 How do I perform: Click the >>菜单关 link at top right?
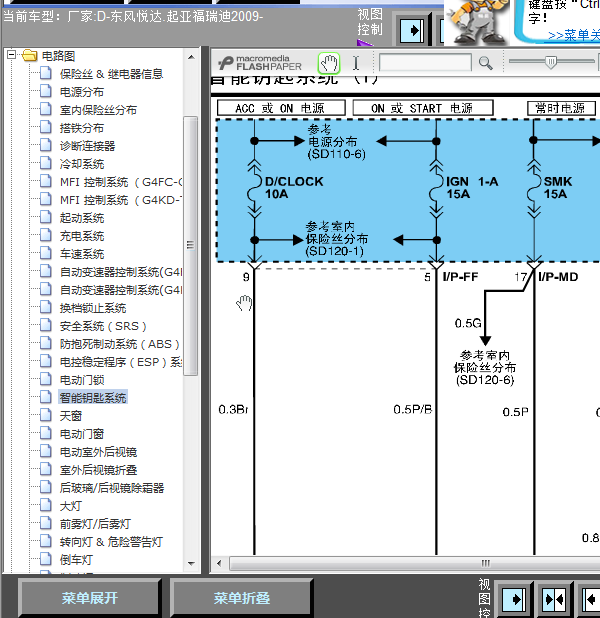pos(574,35)
